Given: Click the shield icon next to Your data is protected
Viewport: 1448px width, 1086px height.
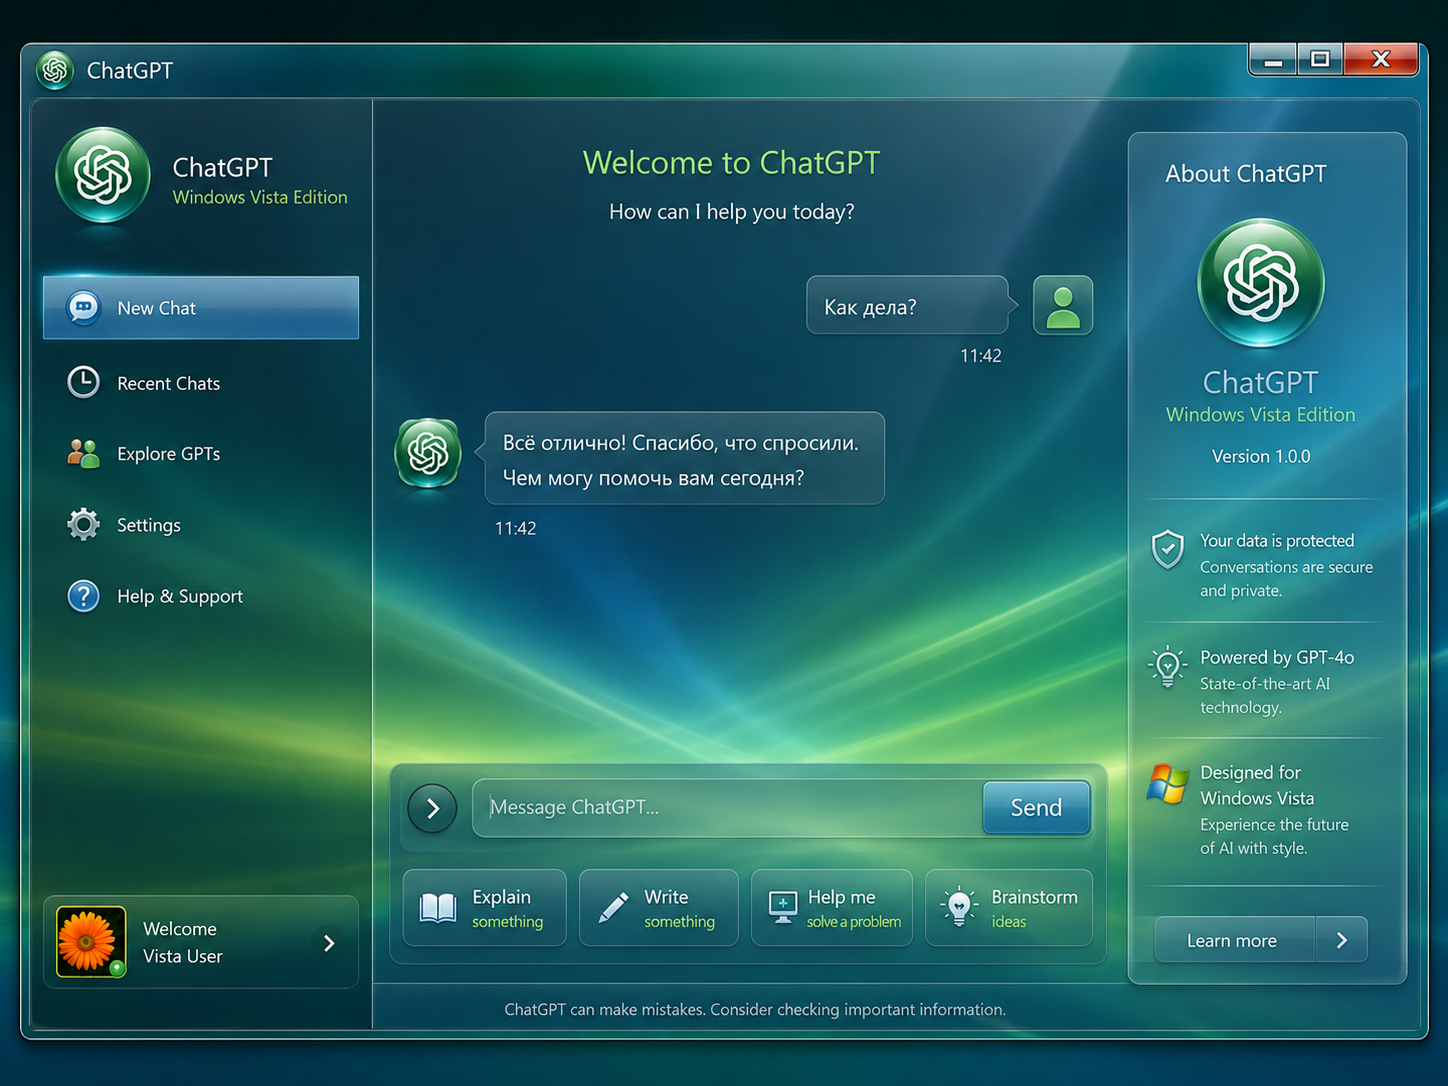Looking at the screenshot, I should 1167,550.
